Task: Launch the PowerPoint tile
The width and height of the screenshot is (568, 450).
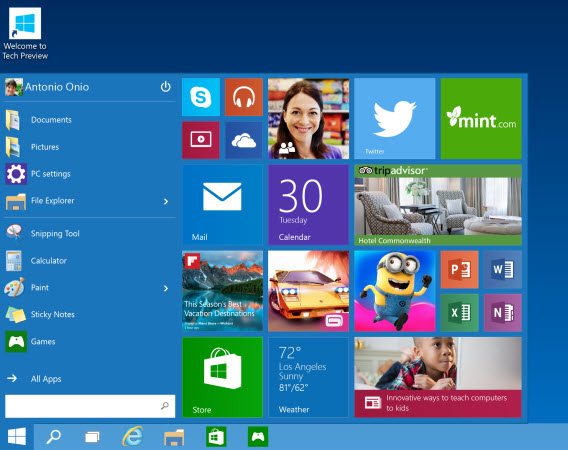Action: 459,270
